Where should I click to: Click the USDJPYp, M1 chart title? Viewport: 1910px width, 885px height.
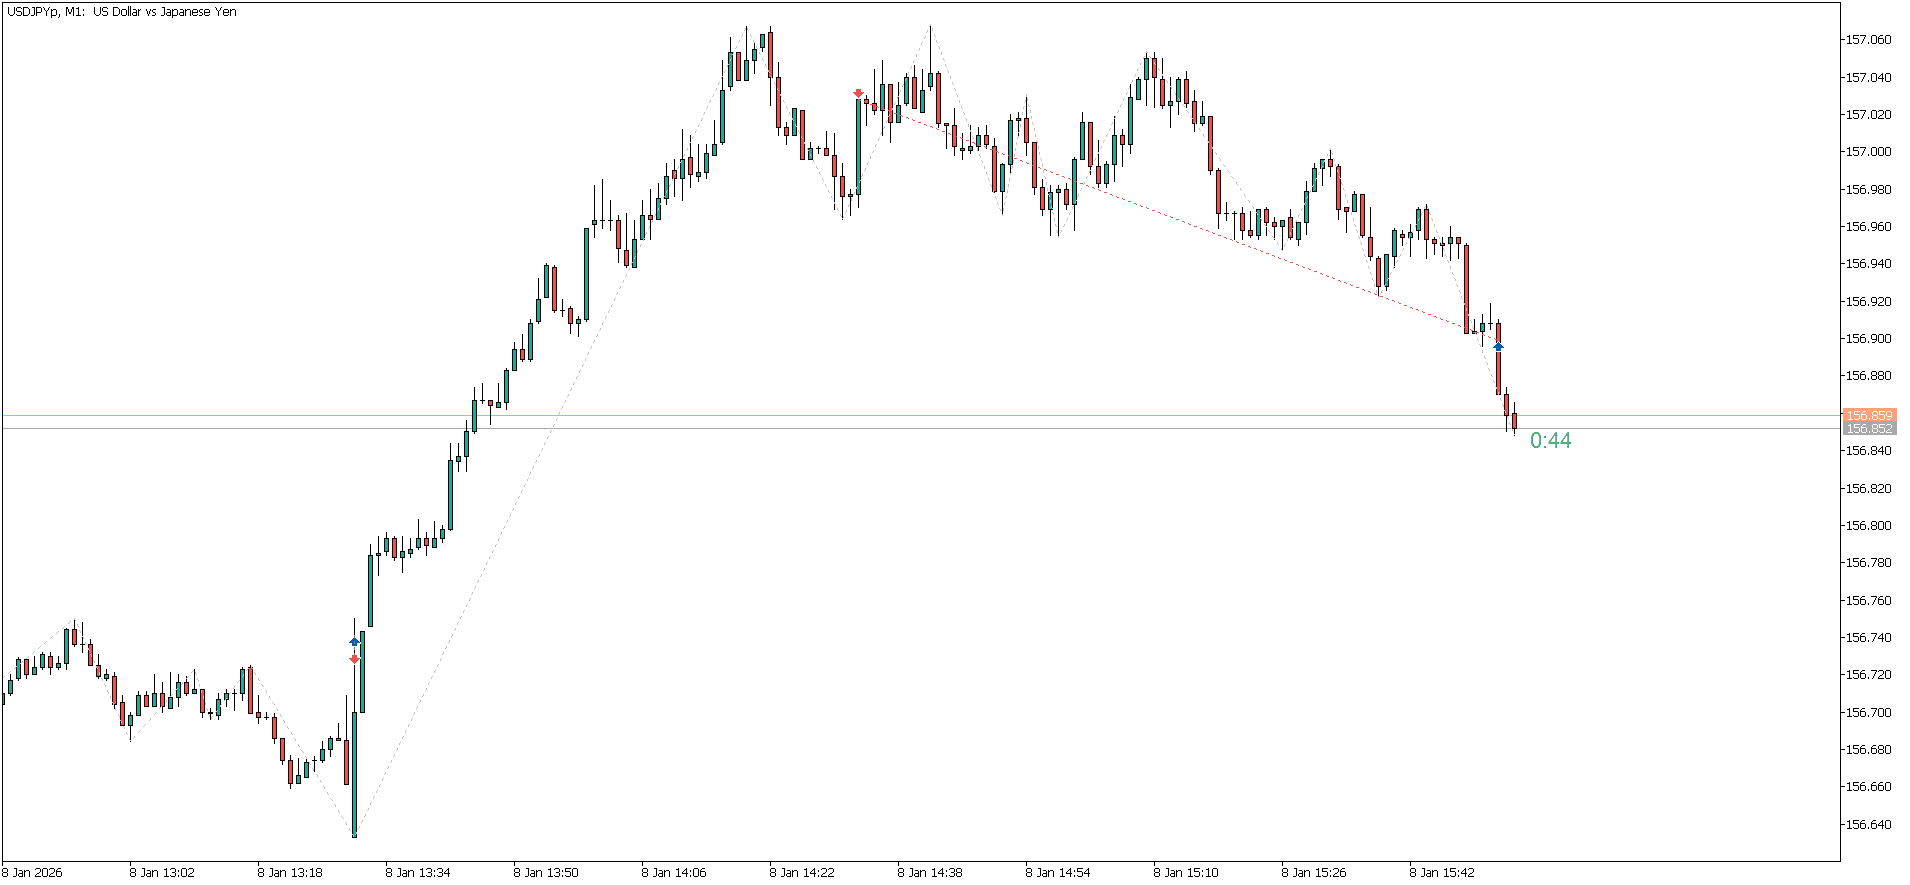click(121, 12)
